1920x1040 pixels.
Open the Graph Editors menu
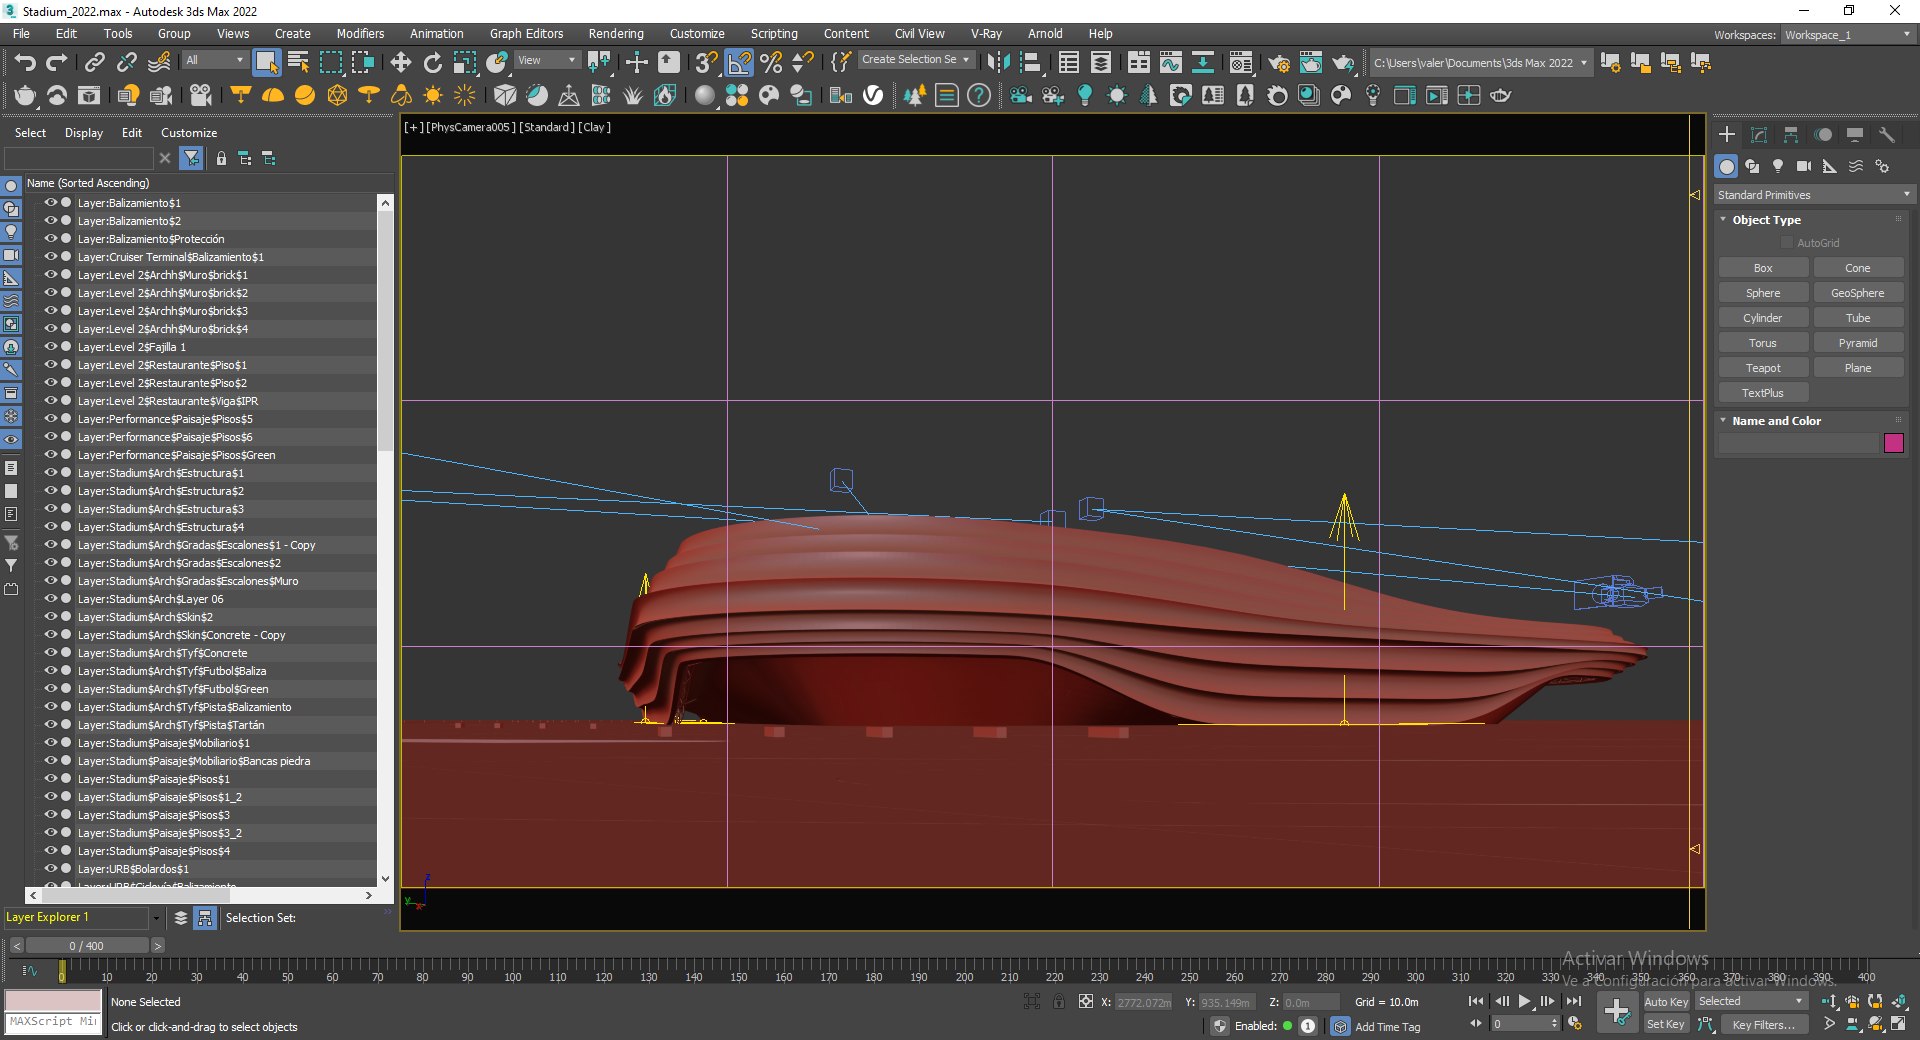(526, 34)
